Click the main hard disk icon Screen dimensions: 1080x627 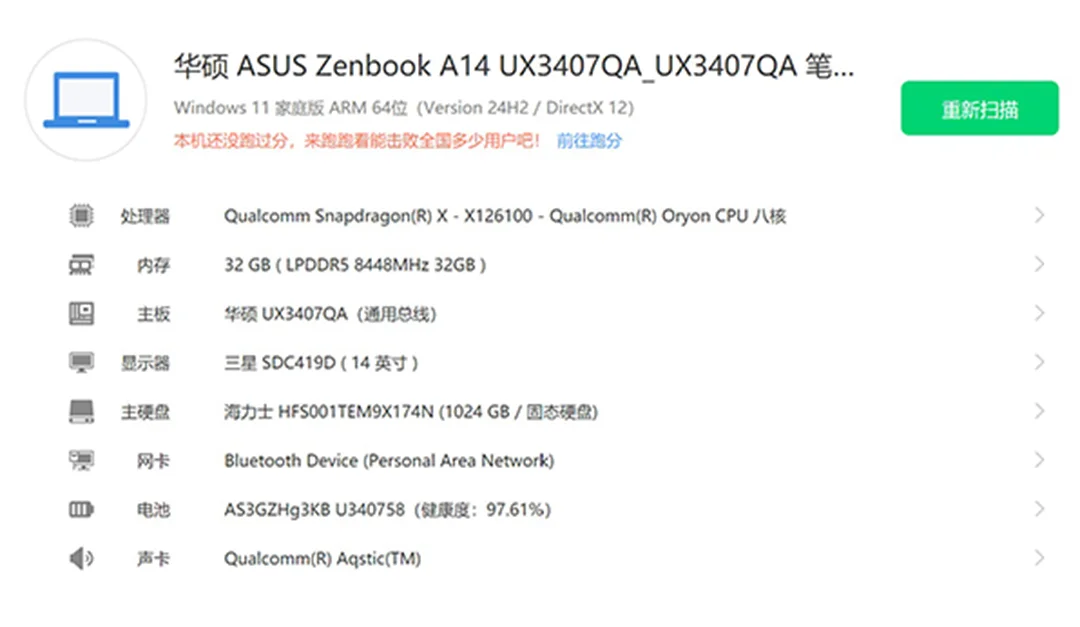coord(81,412)
